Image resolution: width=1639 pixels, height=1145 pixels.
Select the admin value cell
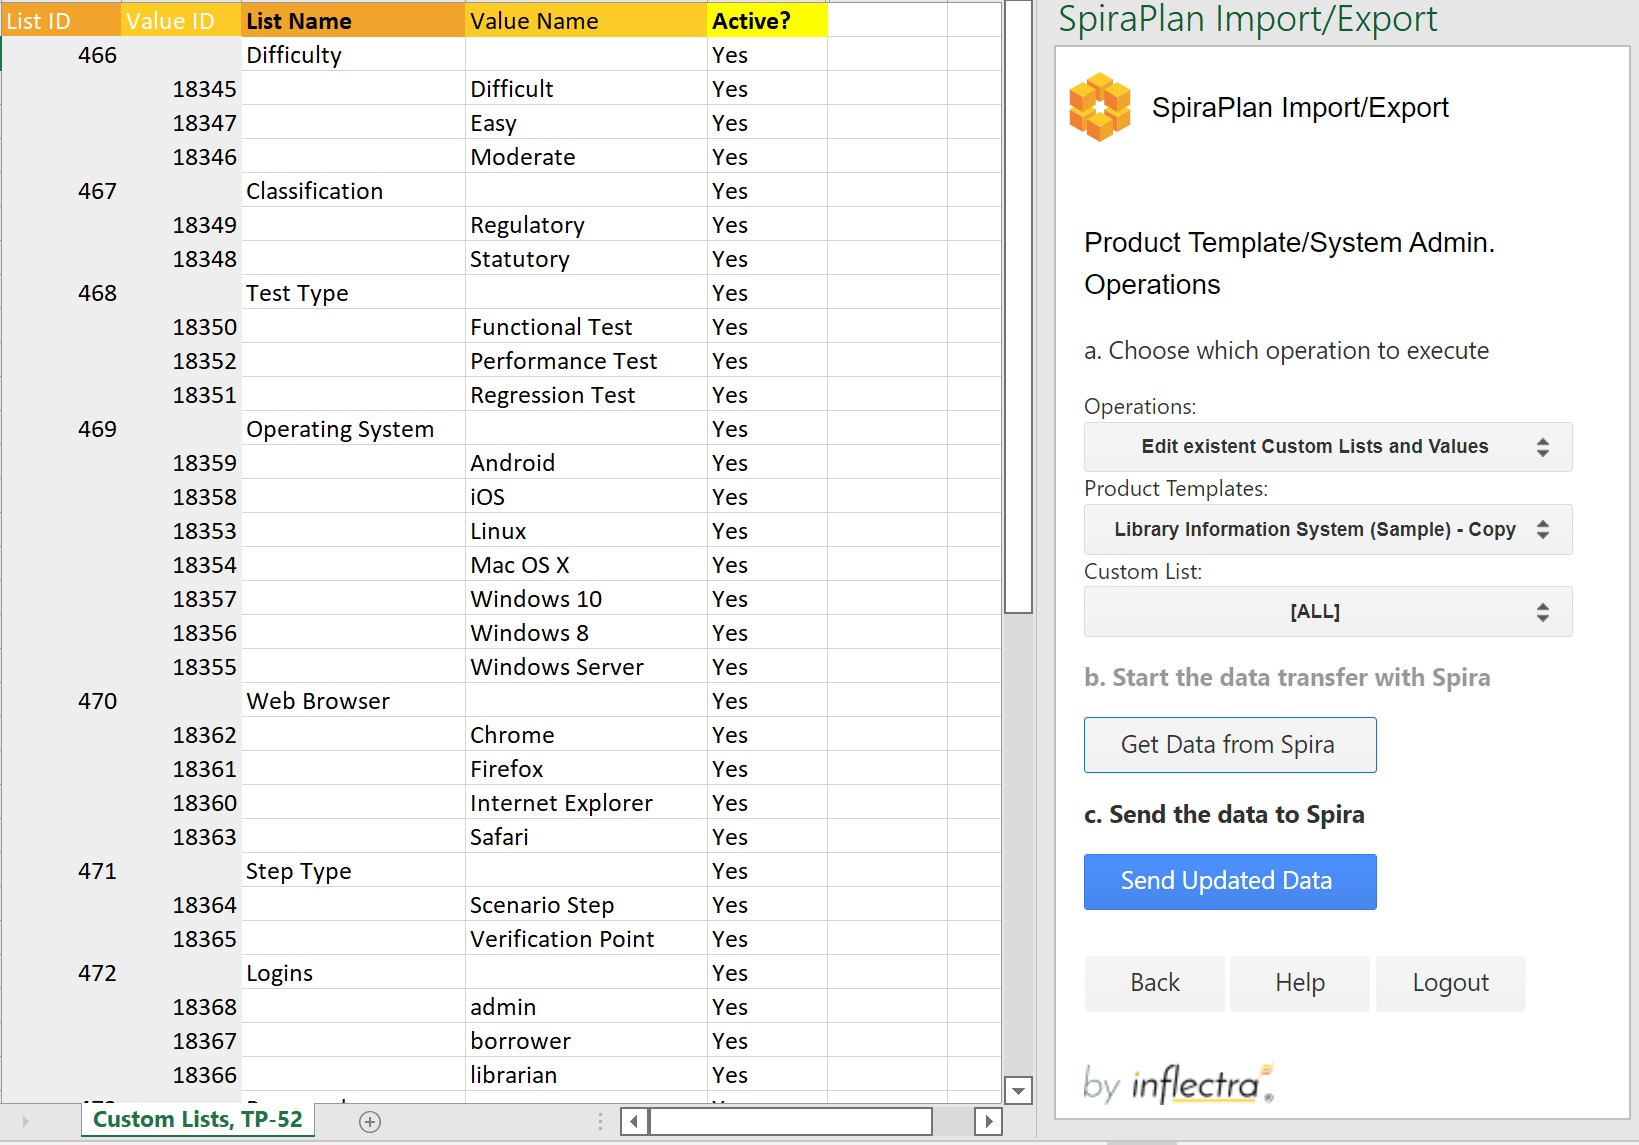(x=586, y=1007)
